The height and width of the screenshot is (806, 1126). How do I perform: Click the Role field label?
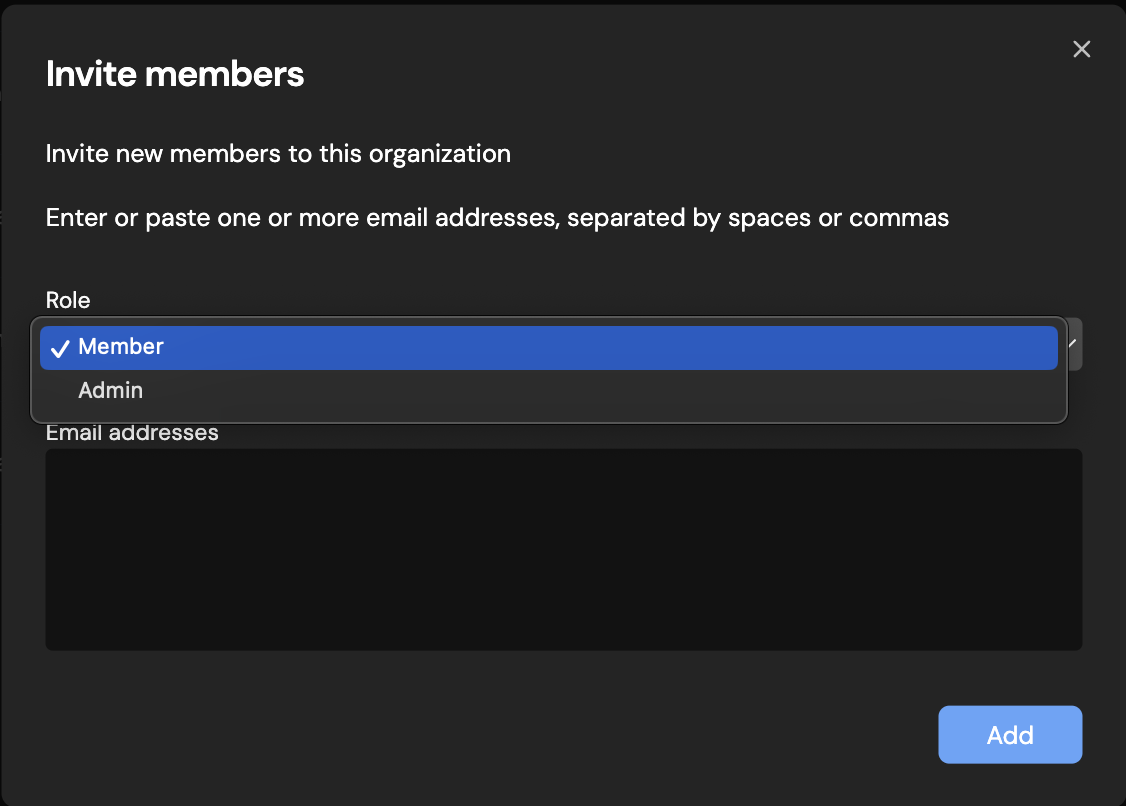tap(68, 300)
